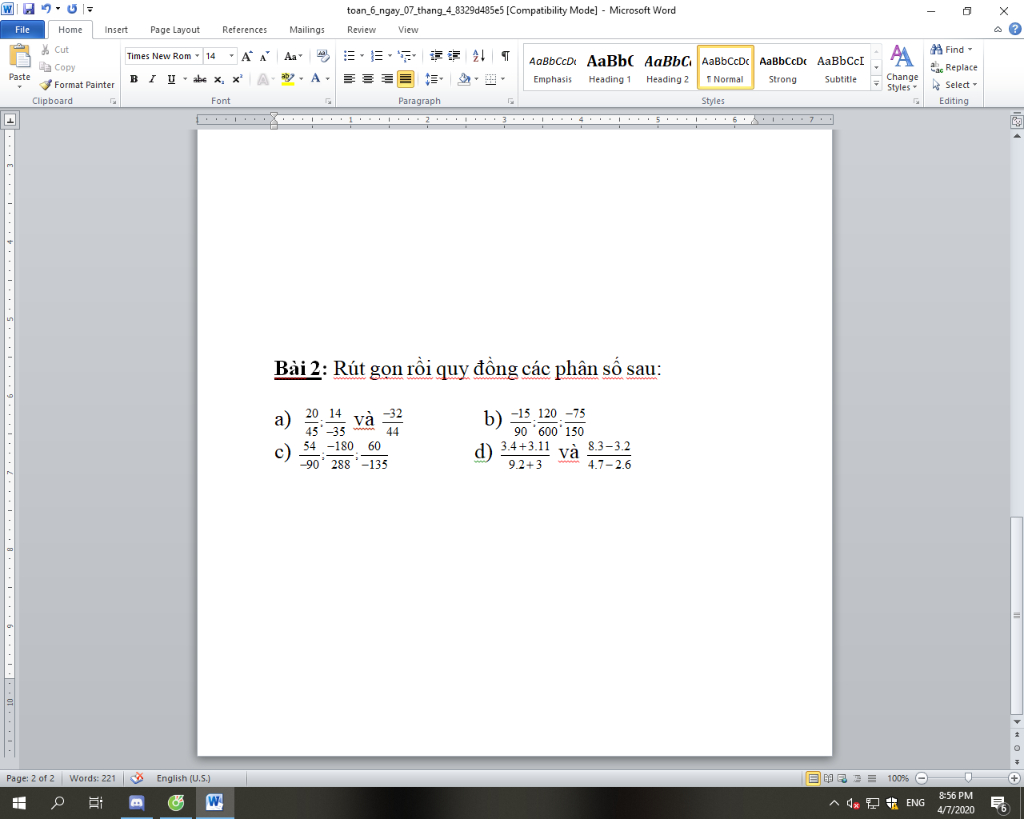
Task: Click the Redo icon in quick access toolbar
Action: pos(72,9)
